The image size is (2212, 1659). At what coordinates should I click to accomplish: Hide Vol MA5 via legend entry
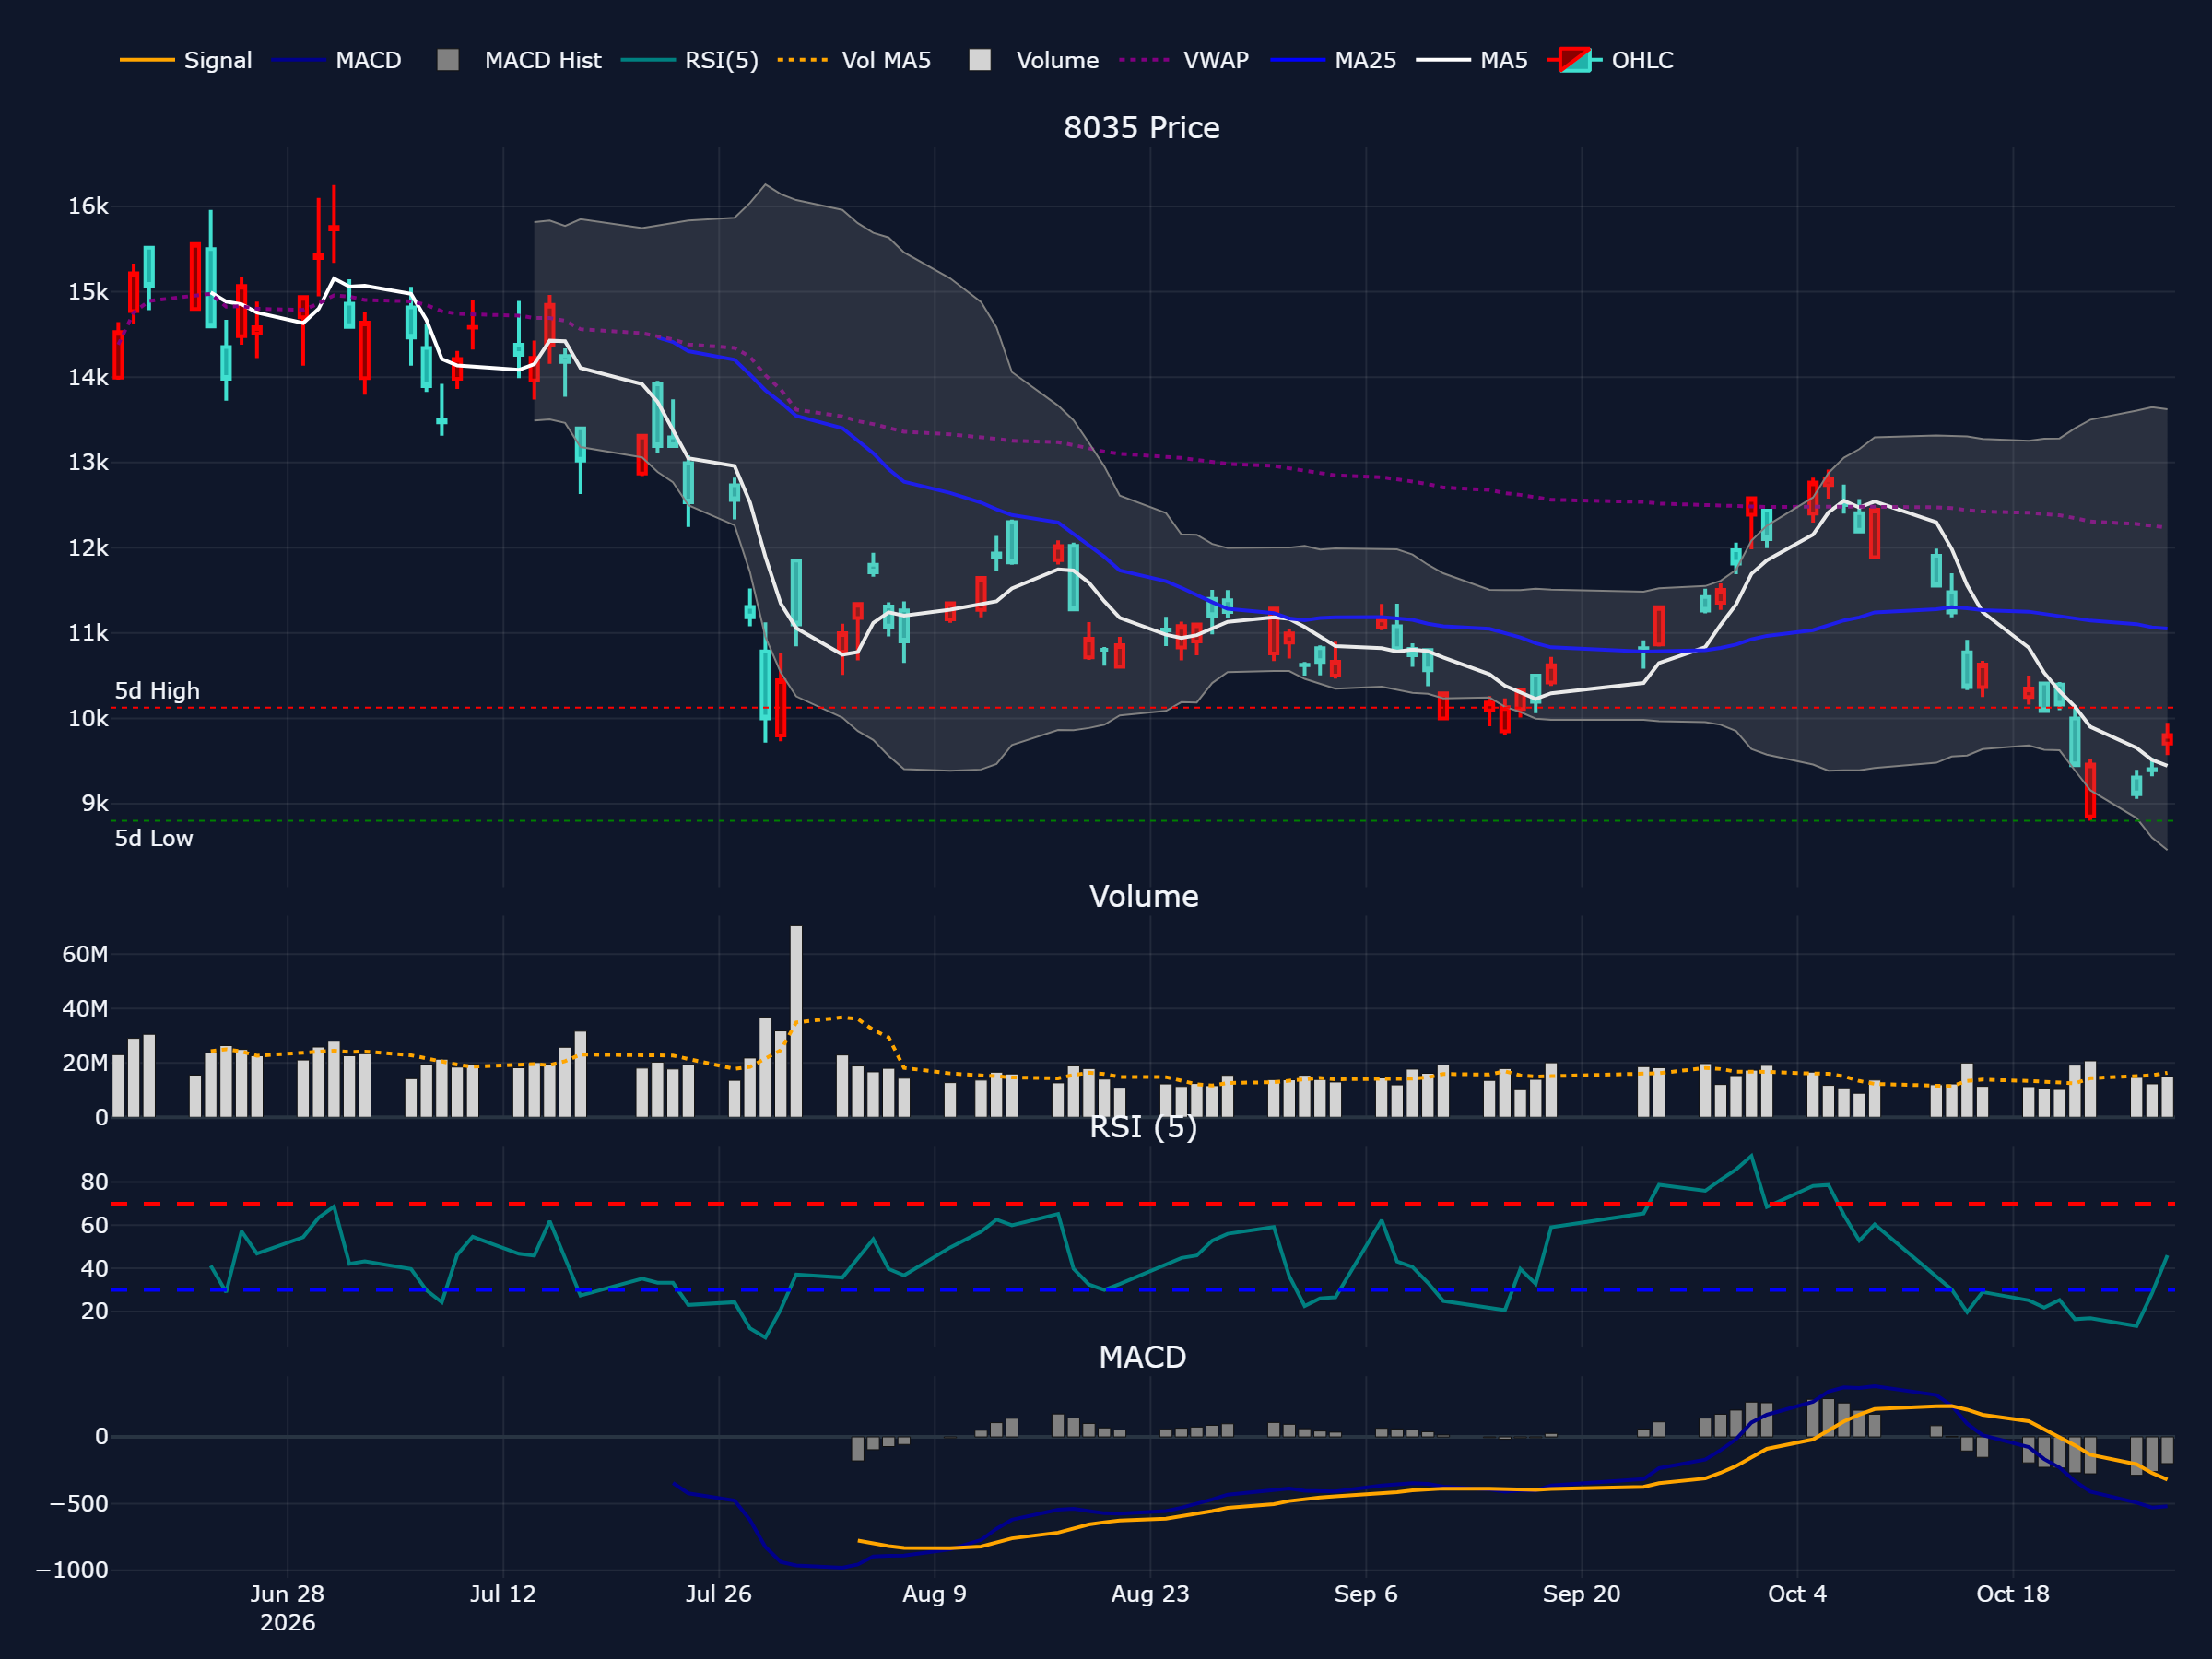(x=854, y=60)
